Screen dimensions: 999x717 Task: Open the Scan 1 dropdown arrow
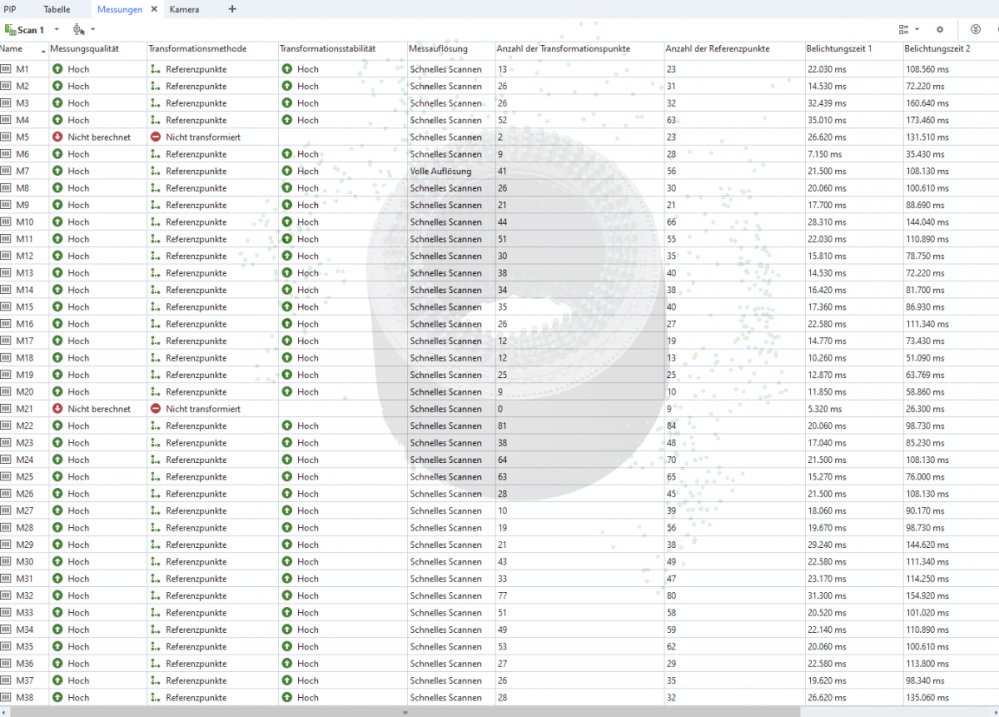pyautogui.click(x=56, y=30)
